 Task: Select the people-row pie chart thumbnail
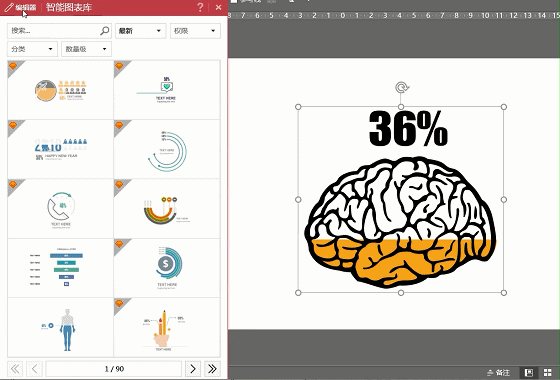pos(60,90)
